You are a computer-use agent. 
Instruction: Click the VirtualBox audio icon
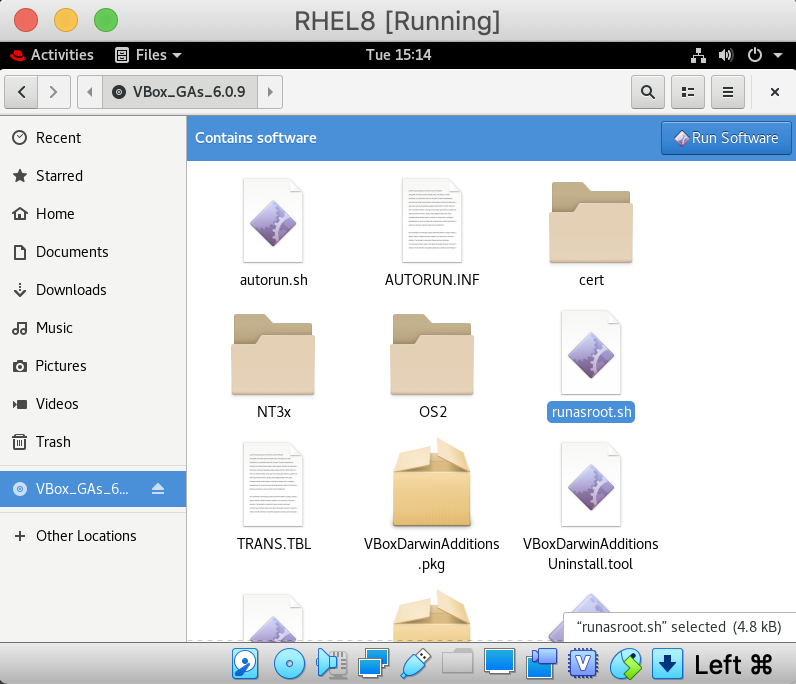[x=331, y=664]
